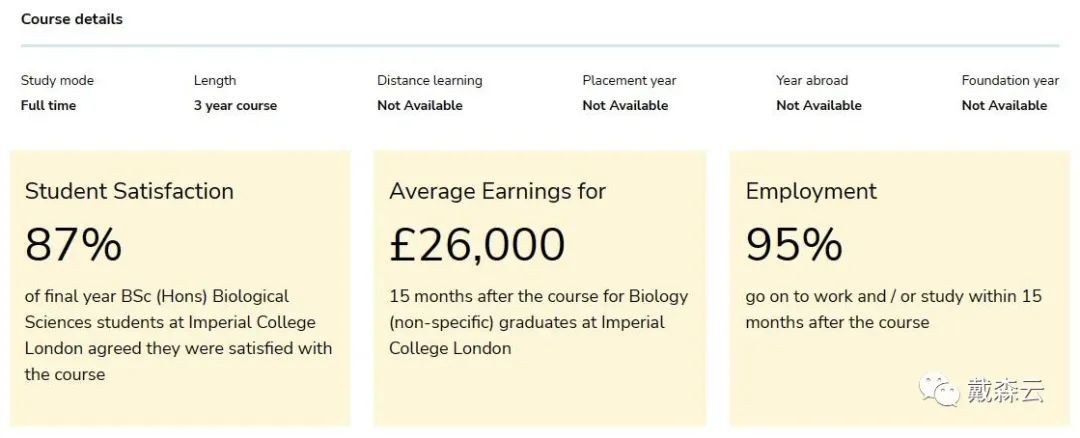Click the 87% satisfaction figure

click(73, 244)
